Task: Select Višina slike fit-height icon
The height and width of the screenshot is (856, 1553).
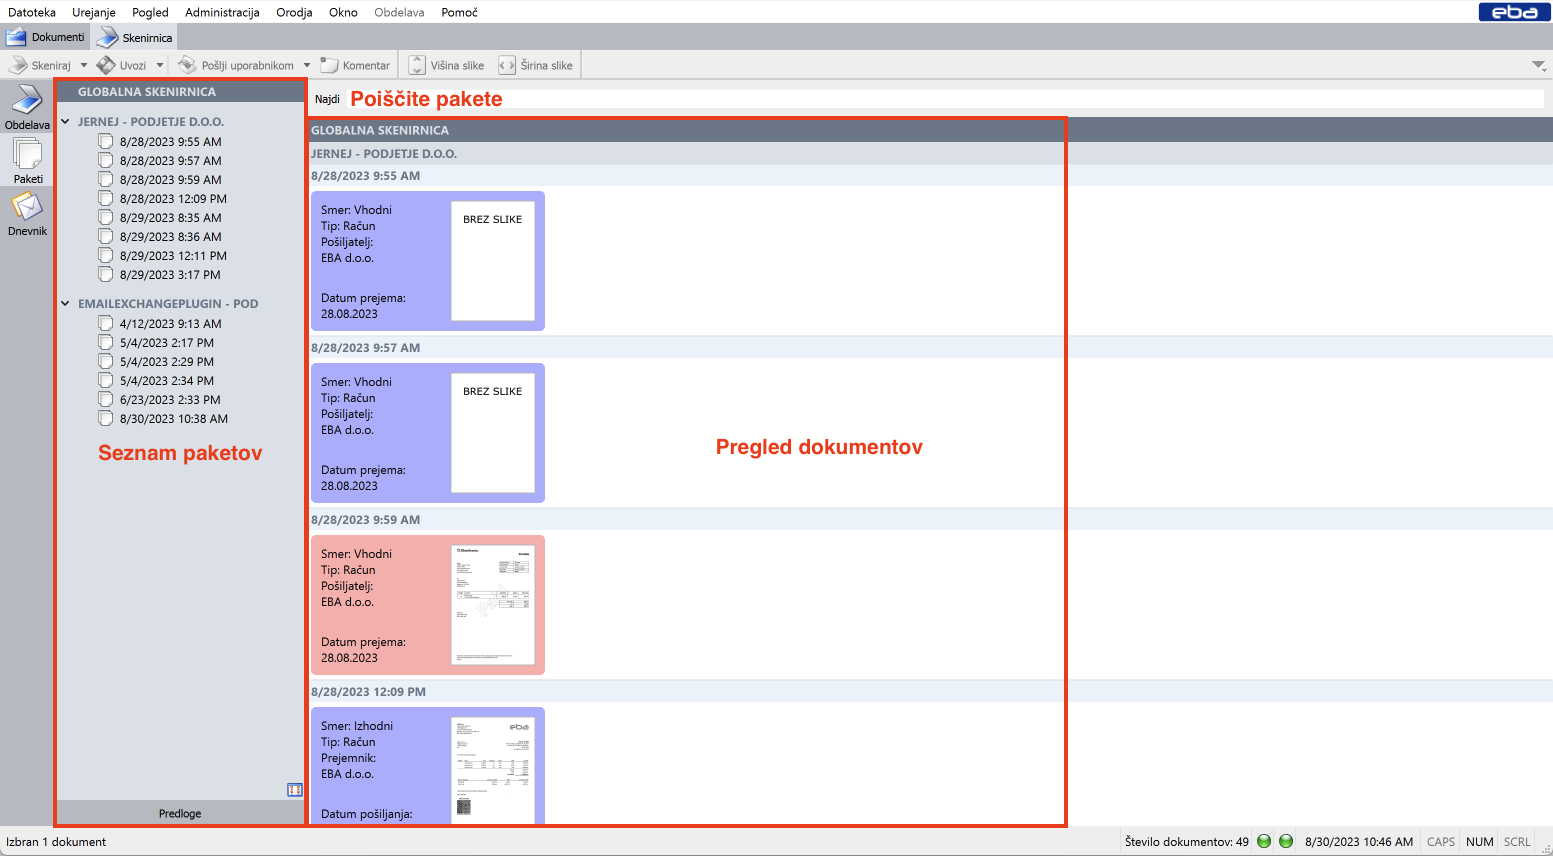Action: (x=417, y=65)
